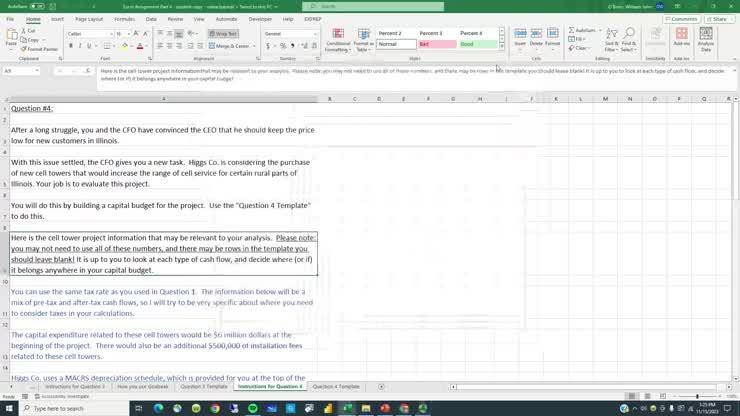This screenshot has height=416, width=740.
Task: Toggle Wrap Text for the cell
Action: pyautogui.click(x=223, y=34)
